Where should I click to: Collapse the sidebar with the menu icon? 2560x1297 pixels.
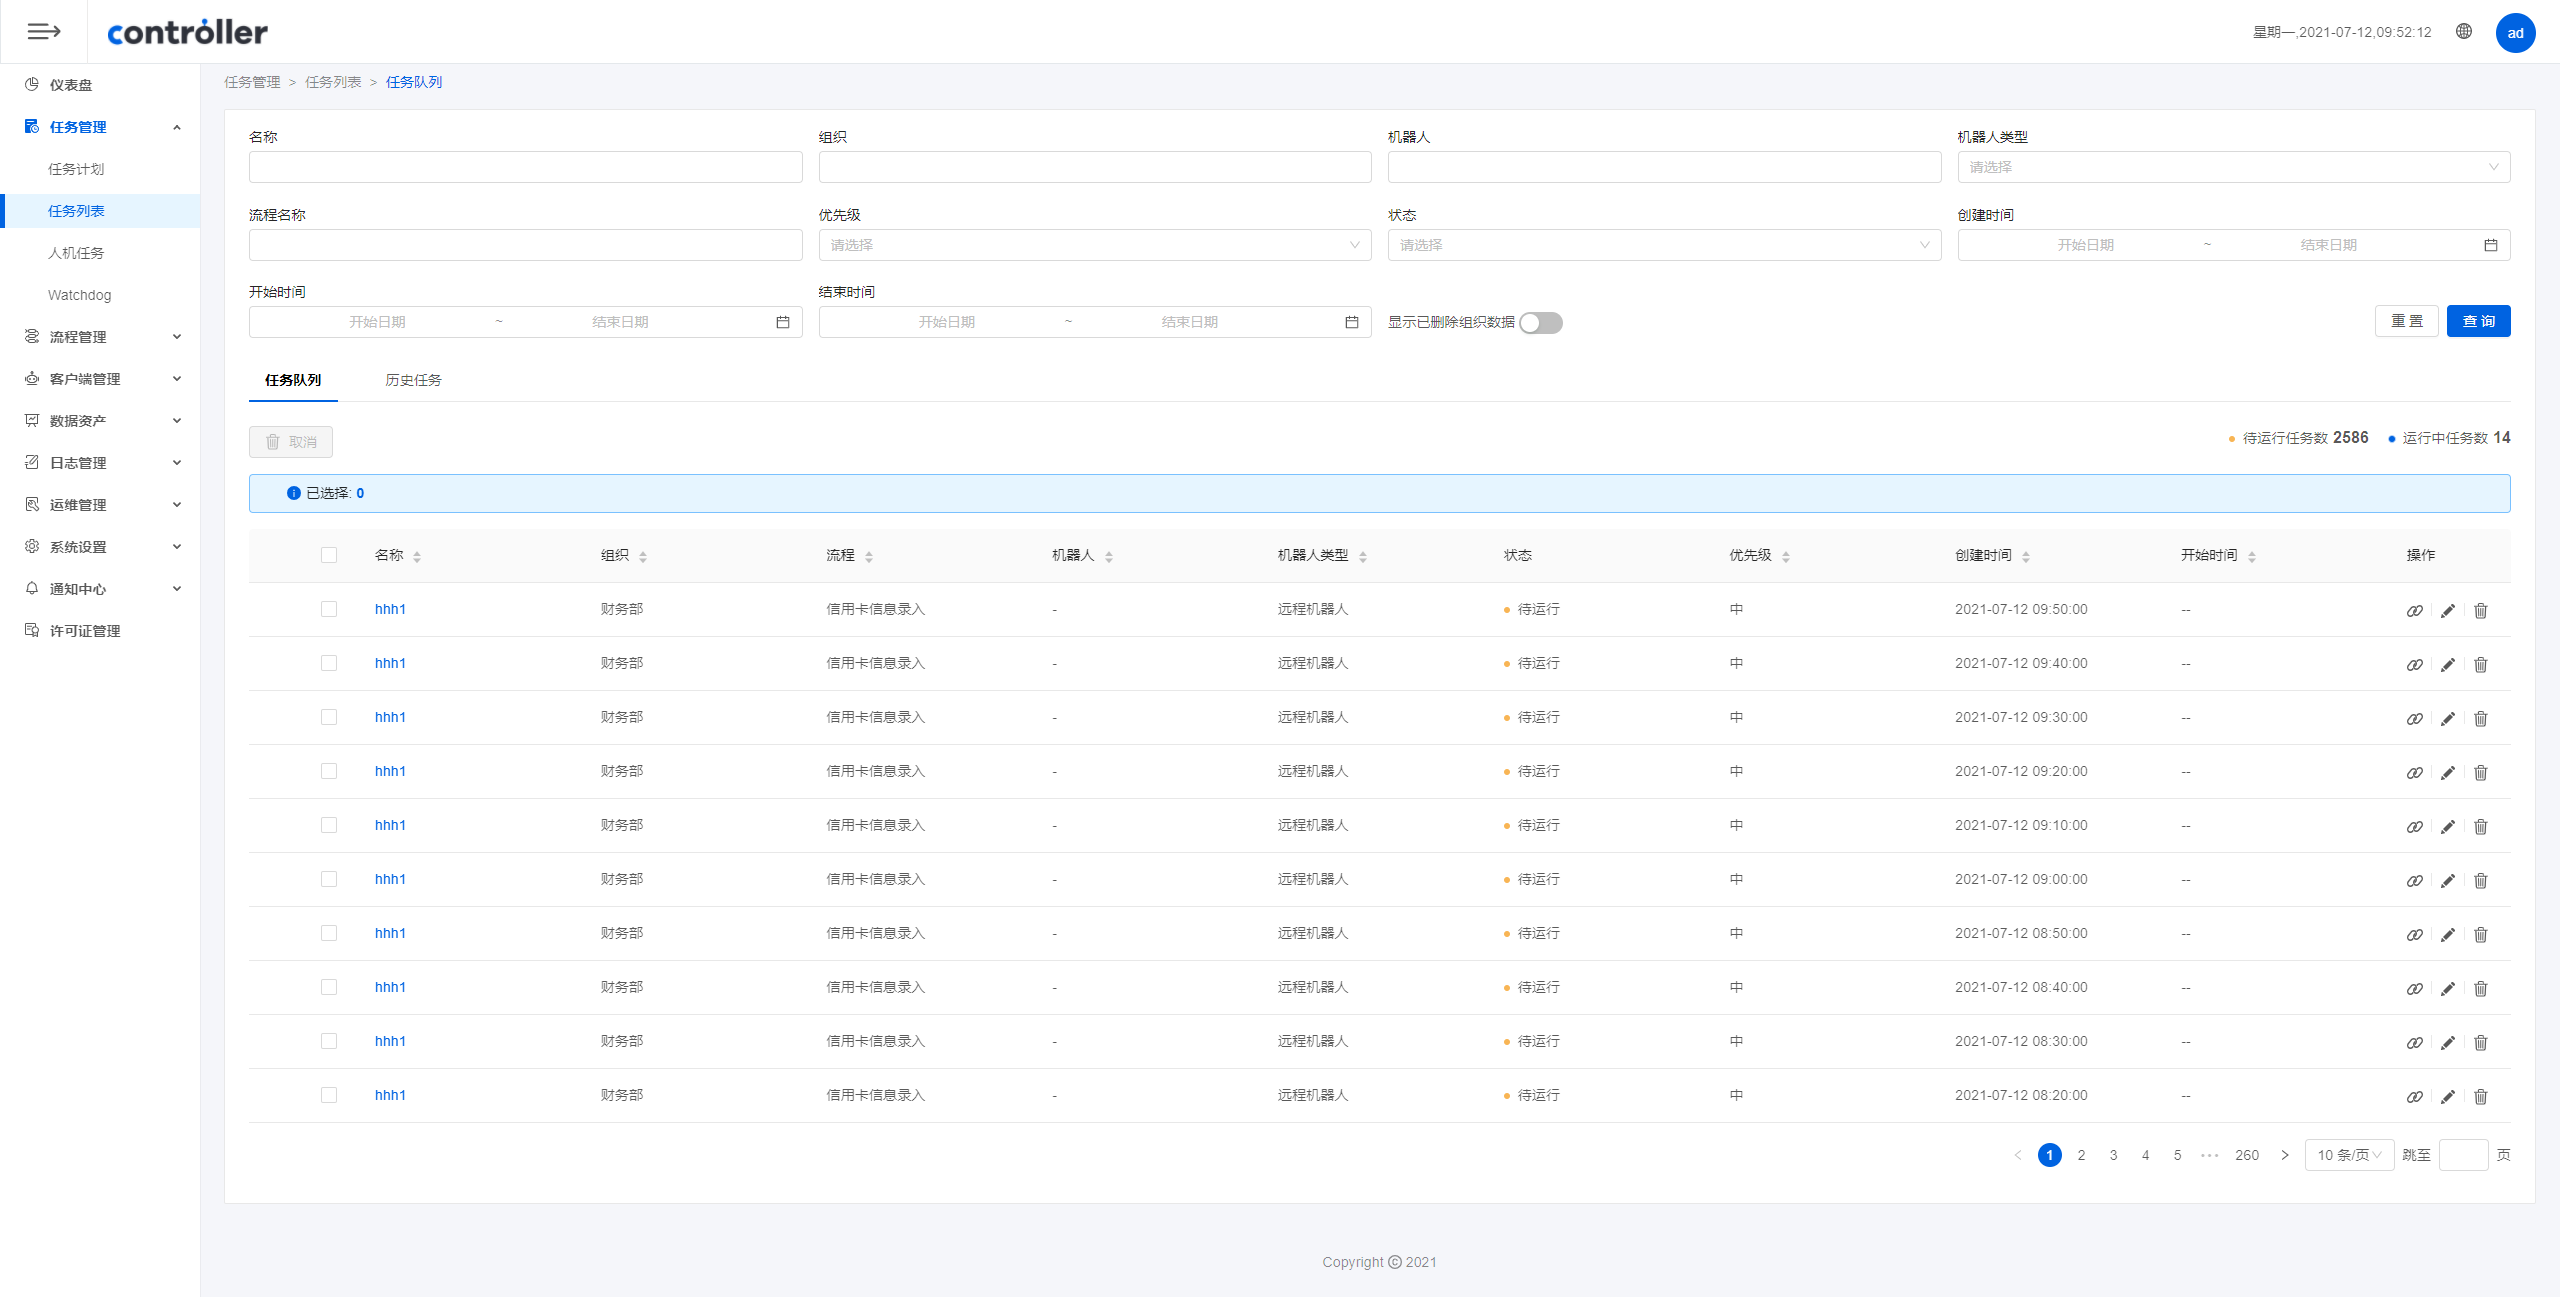click(43, 32)
